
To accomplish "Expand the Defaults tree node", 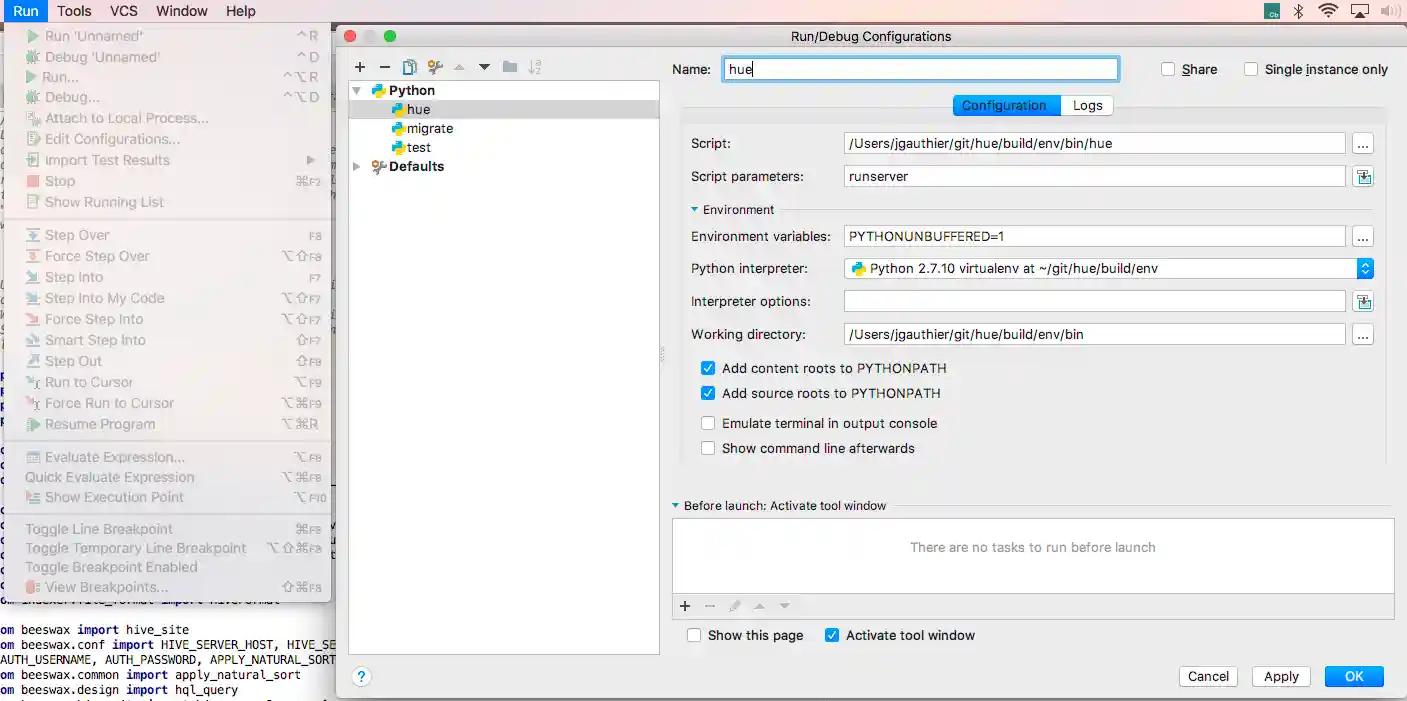I will coord(357,166).
